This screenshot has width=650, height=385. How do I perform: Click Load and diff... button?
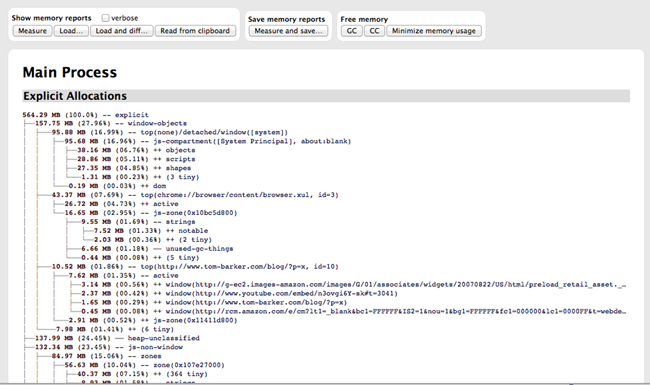121,31
